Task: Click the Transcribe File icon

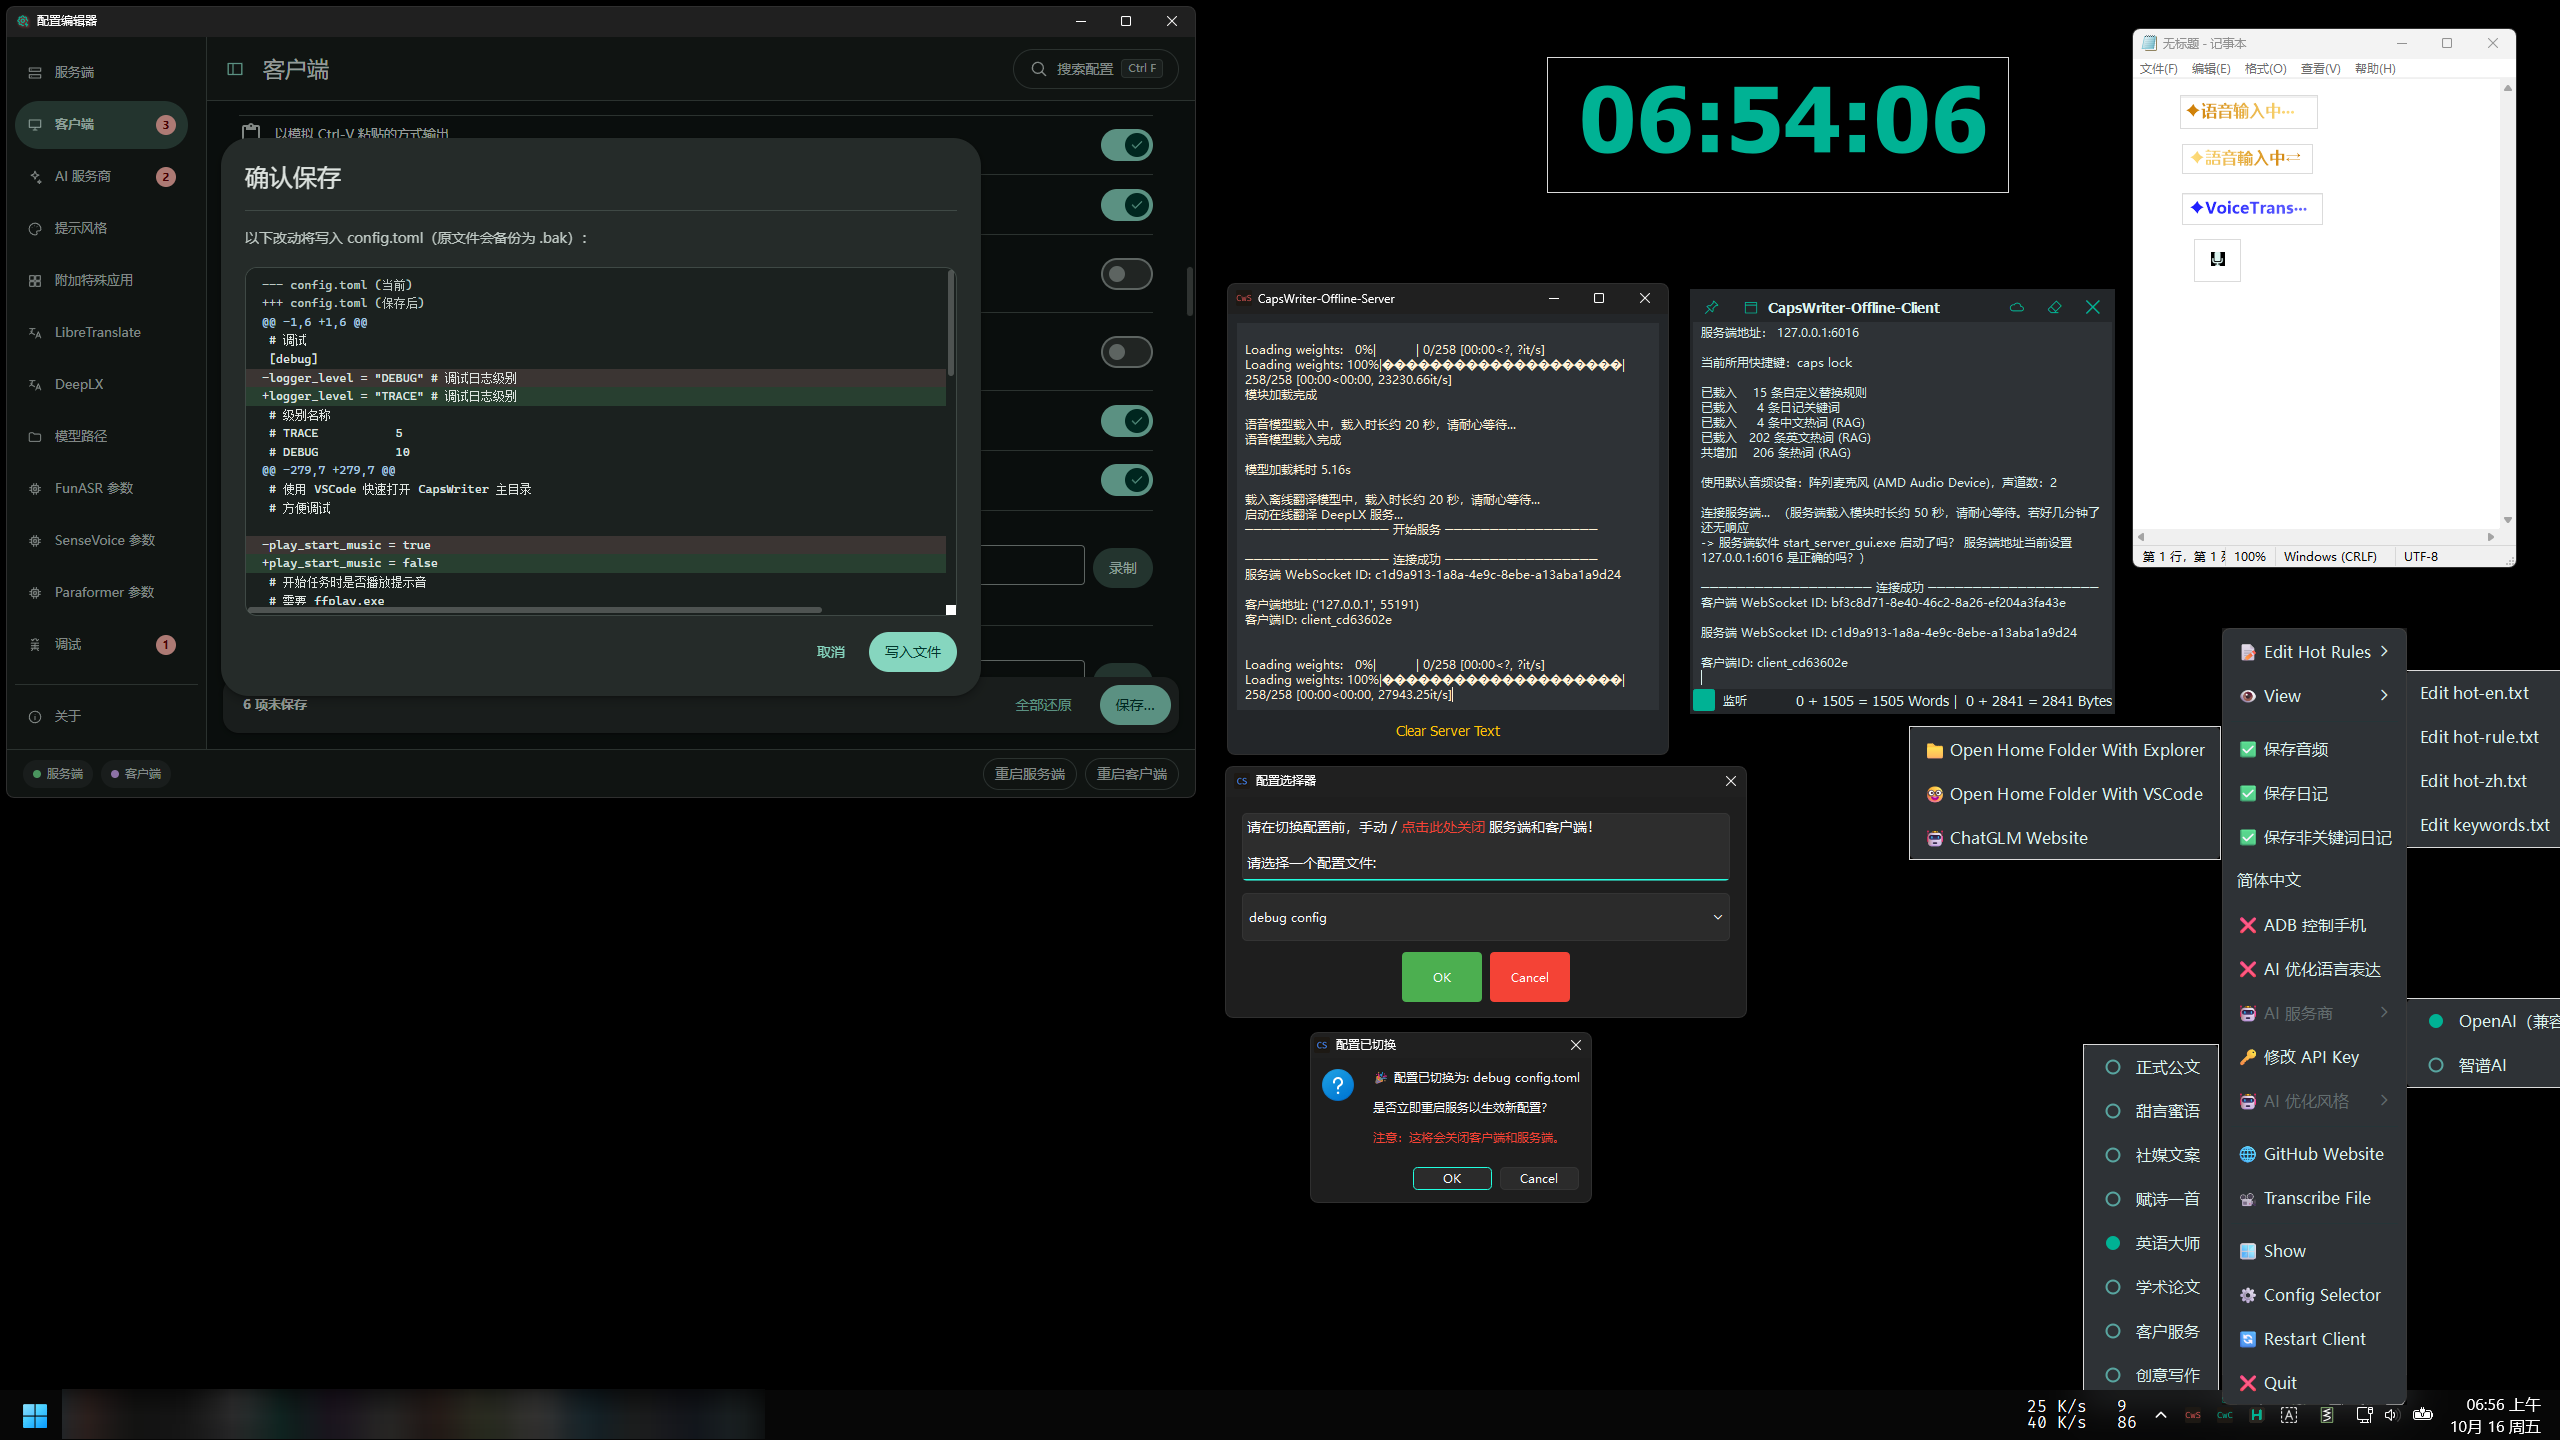Action: tap(2247, 1198)
